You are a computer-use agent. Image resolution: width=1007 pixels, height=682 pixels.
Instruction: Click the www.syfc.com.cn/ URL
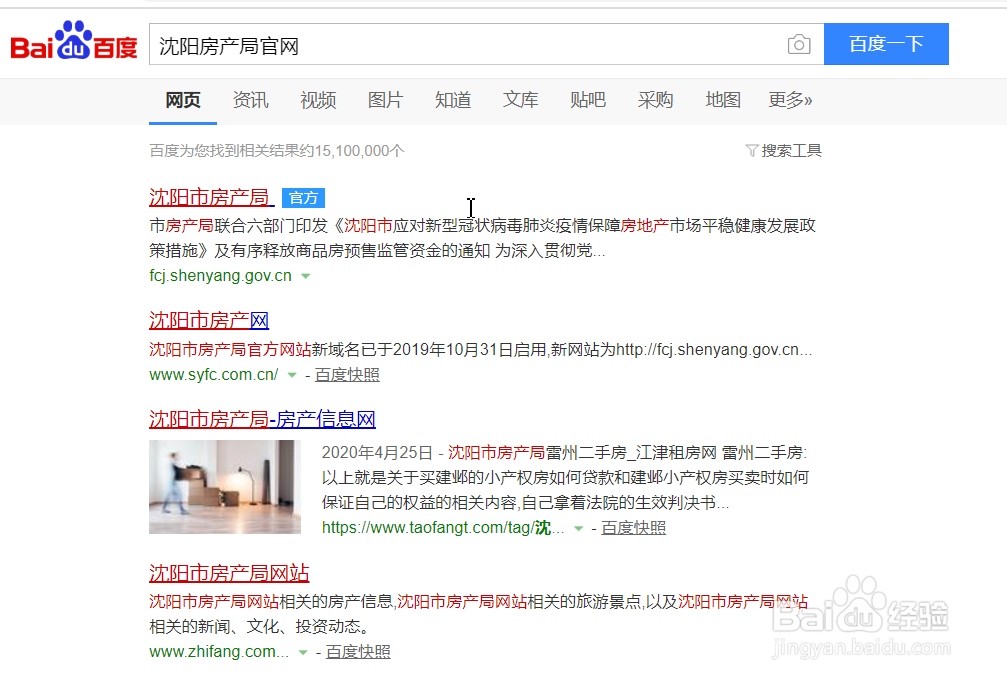pyautogui.click(x=214, y=374)
